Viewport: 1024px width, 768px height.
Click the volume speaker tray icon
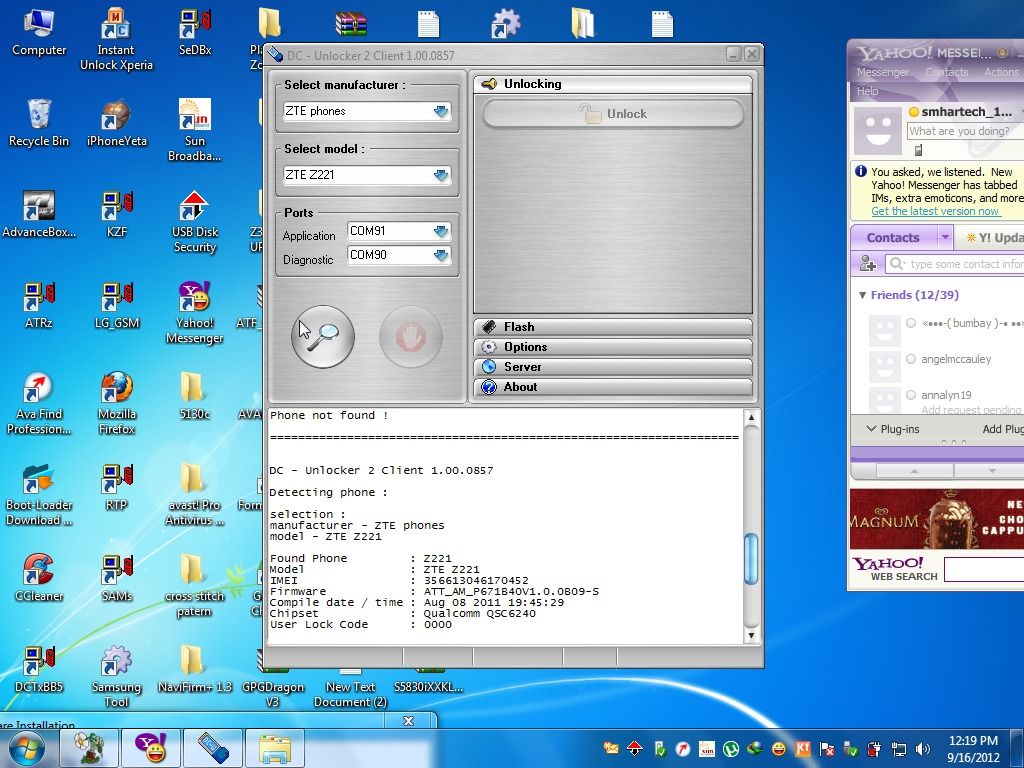tap(923, 749)
